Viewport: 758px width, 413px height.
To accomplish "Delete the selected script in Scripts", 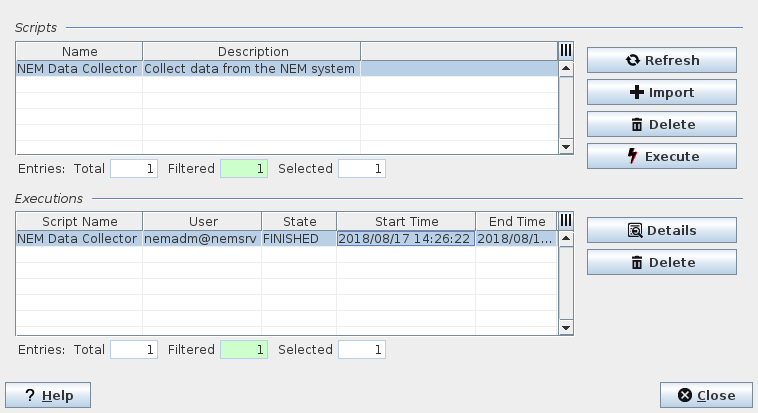I will coord(661,124).
